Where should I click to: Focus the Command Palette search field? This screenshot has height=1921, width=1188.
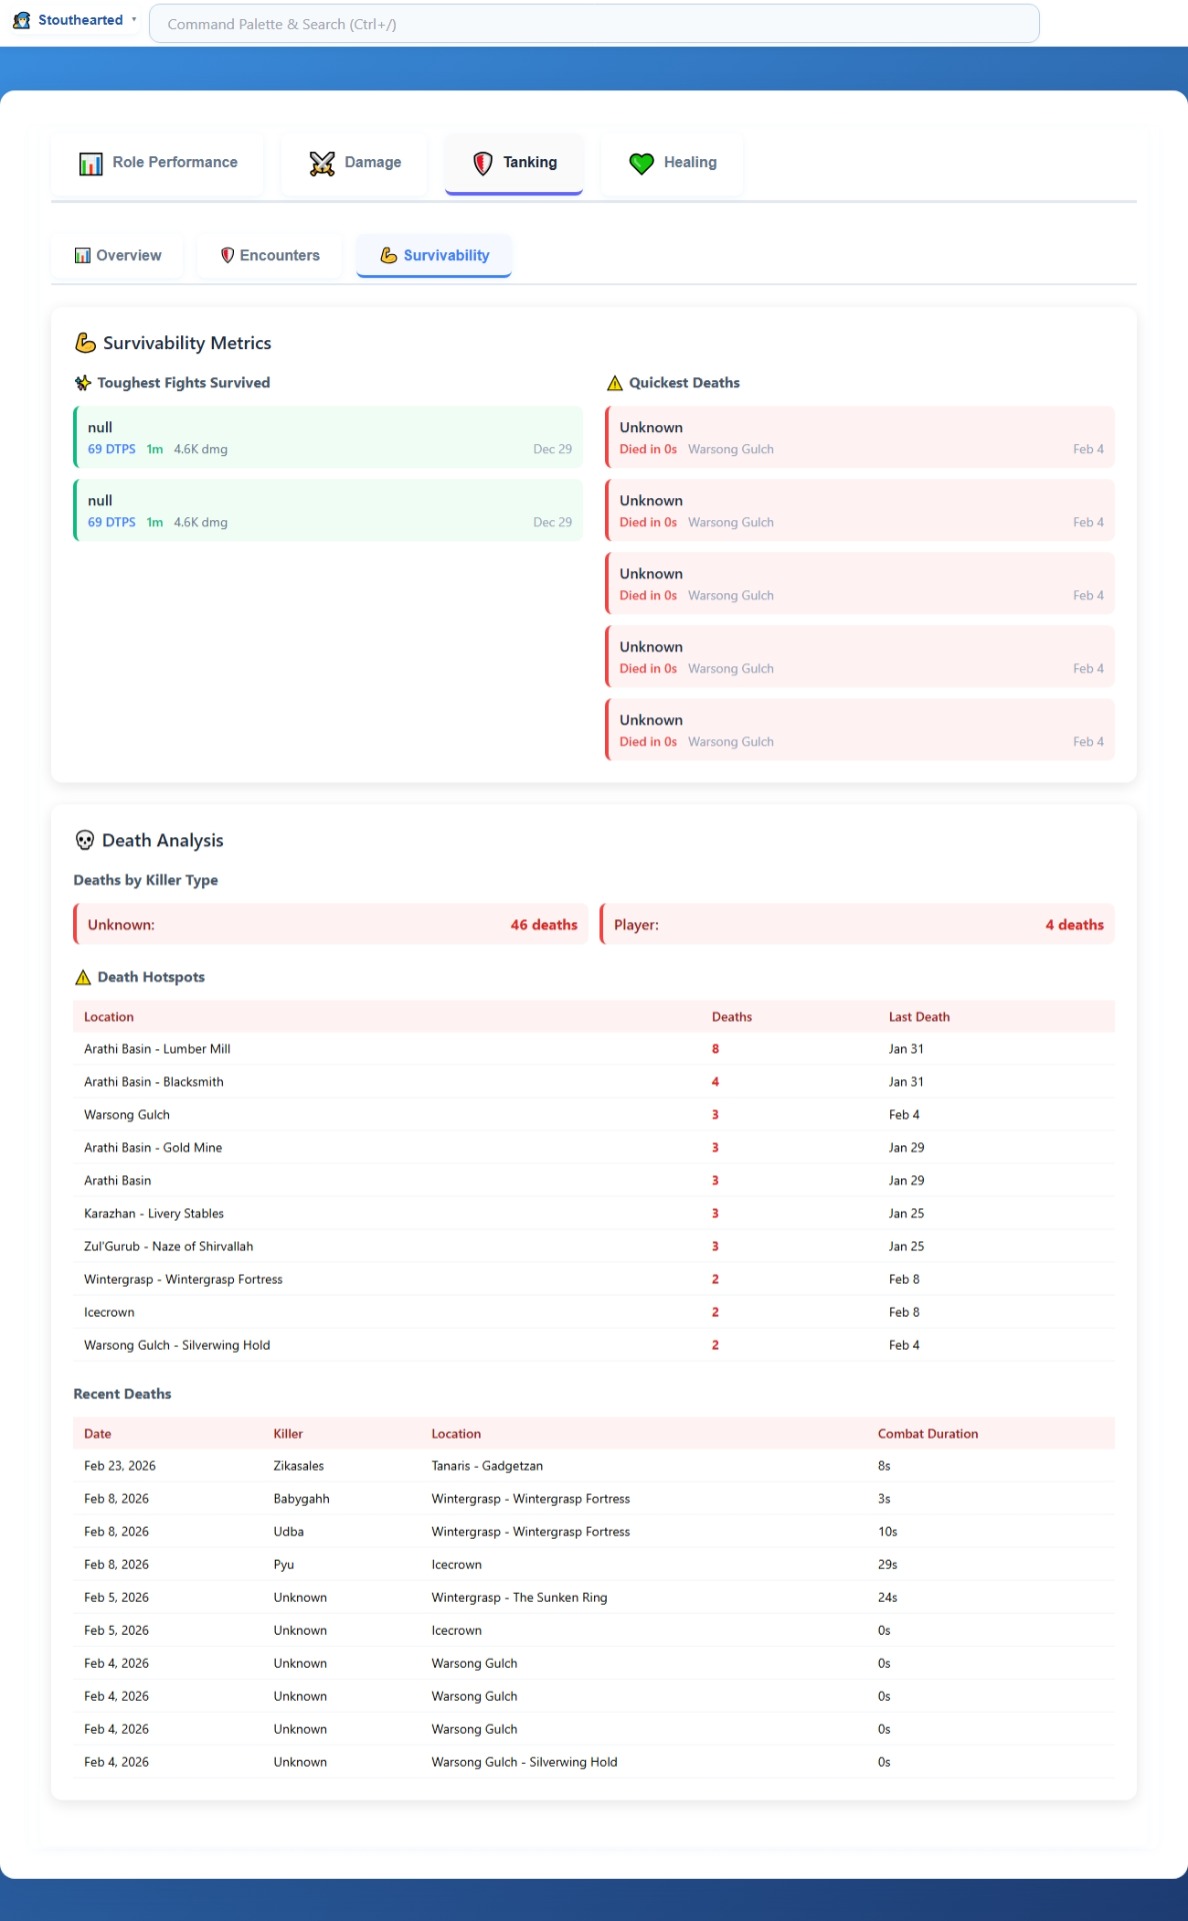[x=593, y=24]
